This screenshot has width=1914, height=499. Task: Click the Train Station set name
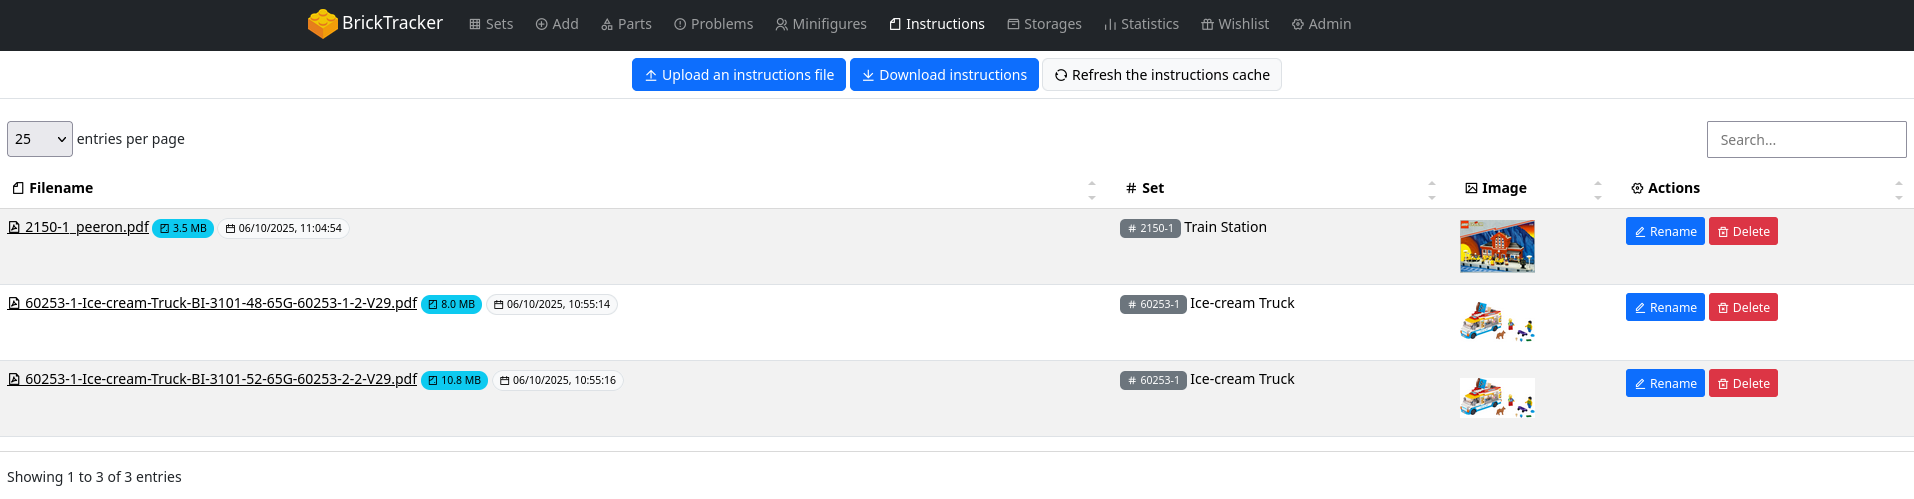pos(1225,227)
